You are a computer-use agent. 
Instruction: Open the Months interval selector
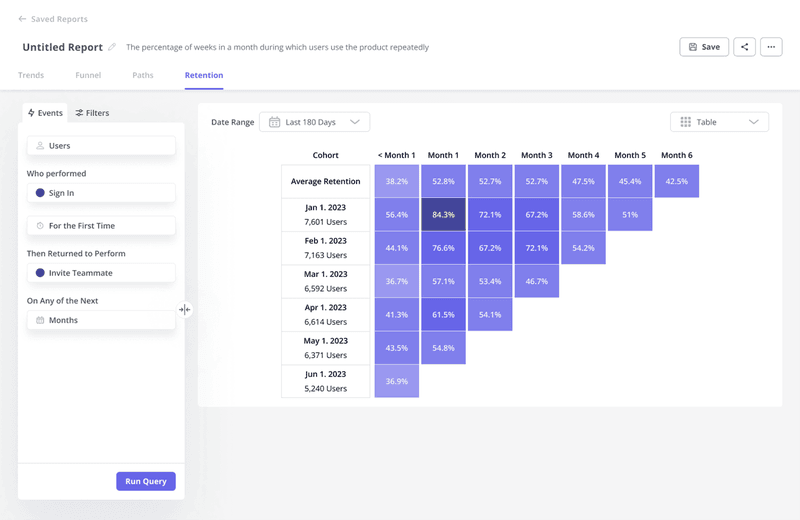pos(101,320)
